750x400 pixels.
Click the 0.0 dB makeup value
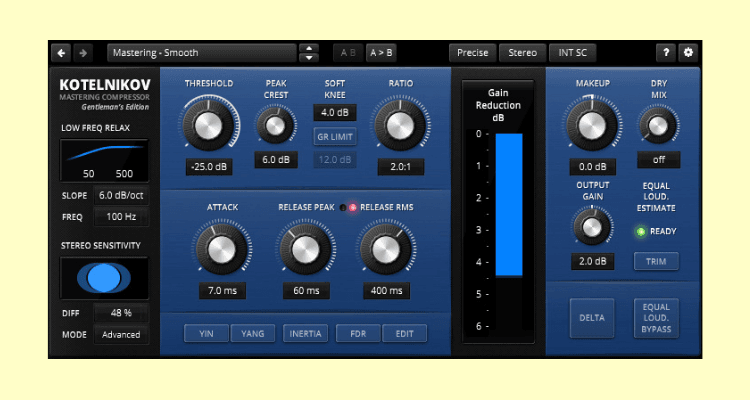[x=593, y=167]
